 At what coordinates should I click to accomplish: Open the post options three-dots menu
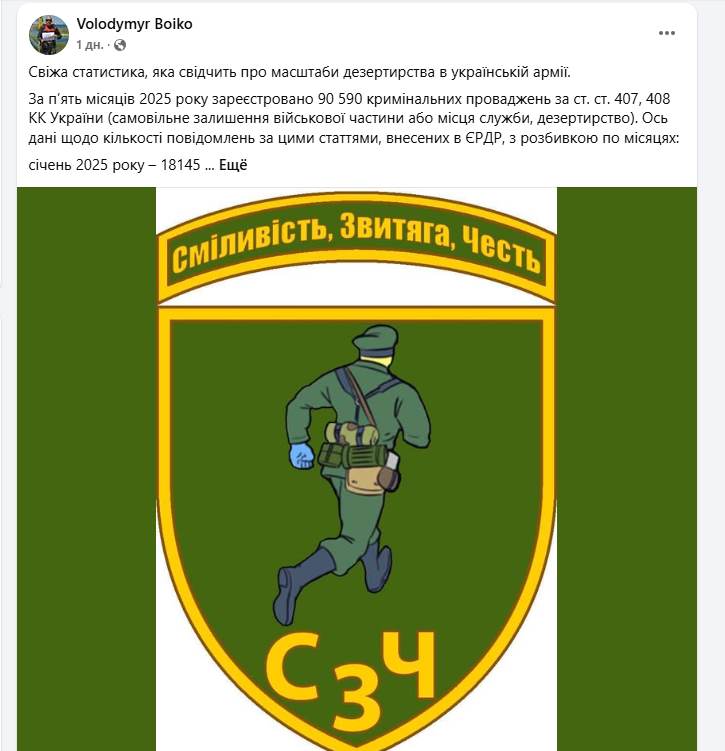[x=667, y=33]
